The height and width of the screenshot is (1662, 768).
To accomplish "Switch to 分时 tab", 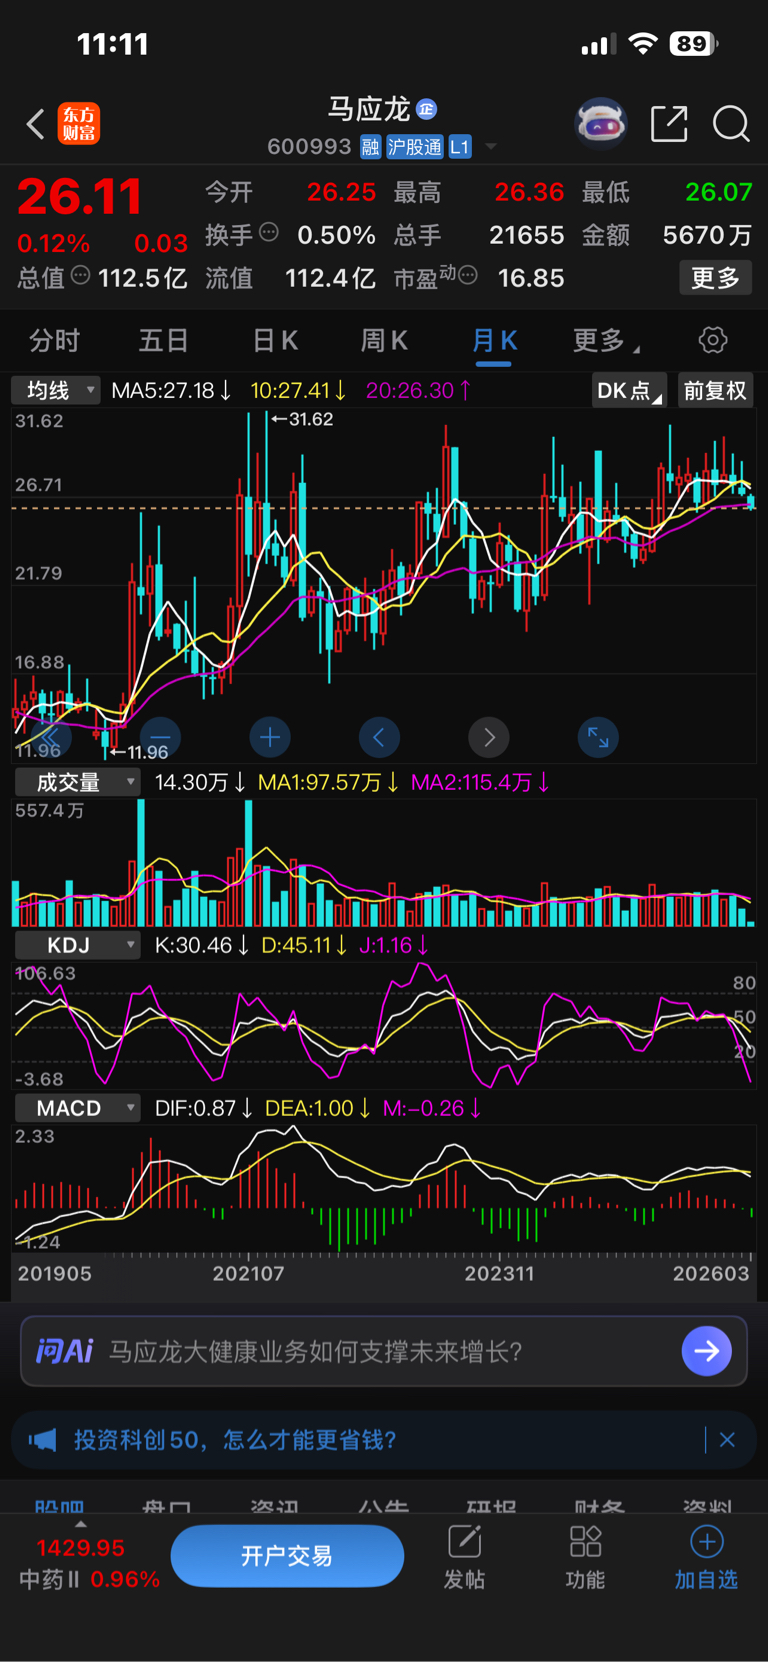I will pyautogui.click(x=54, y=341).
